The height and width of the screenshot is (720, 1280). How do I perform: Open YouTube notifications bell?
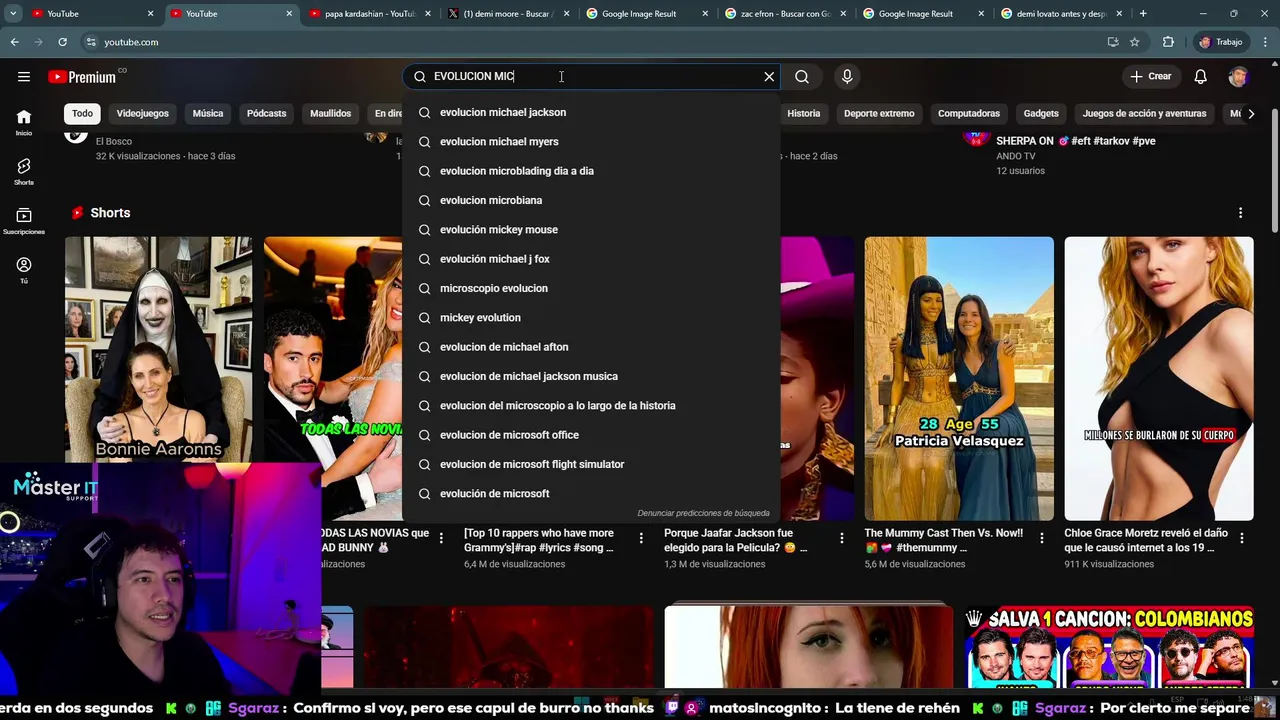1201,76
